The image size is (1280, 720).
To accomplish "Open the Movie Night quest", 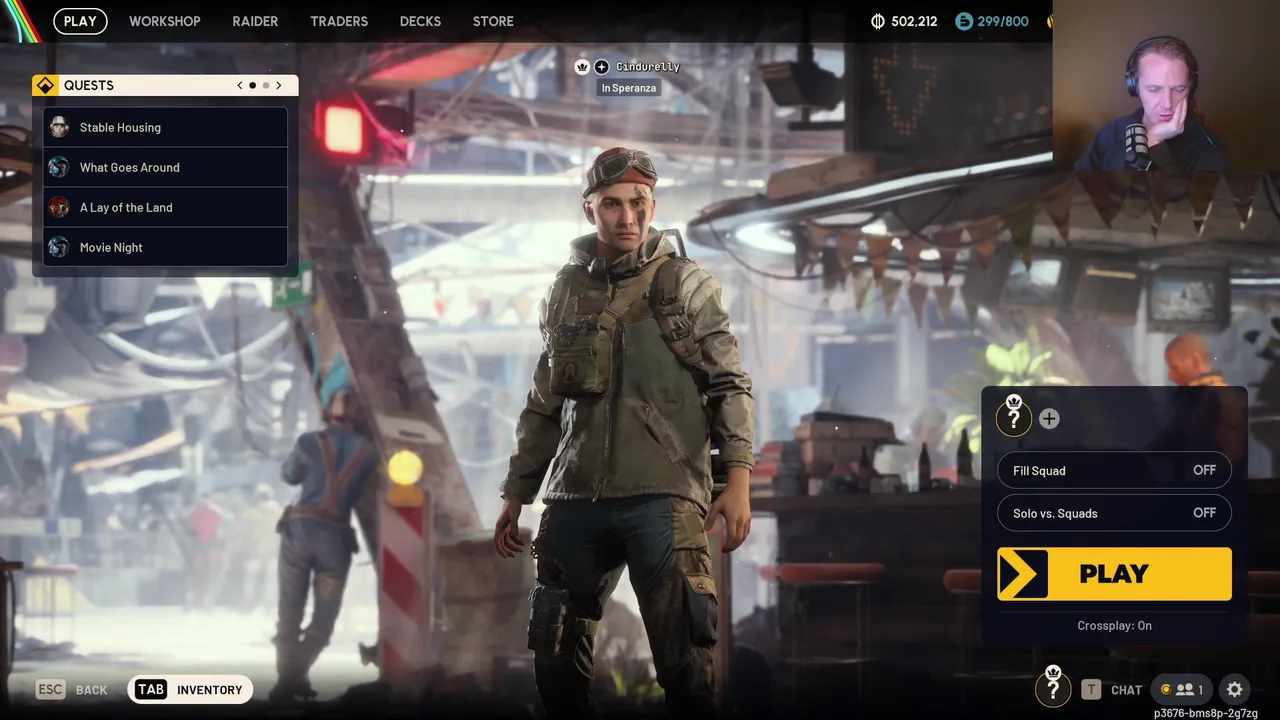I will point(165,247).
